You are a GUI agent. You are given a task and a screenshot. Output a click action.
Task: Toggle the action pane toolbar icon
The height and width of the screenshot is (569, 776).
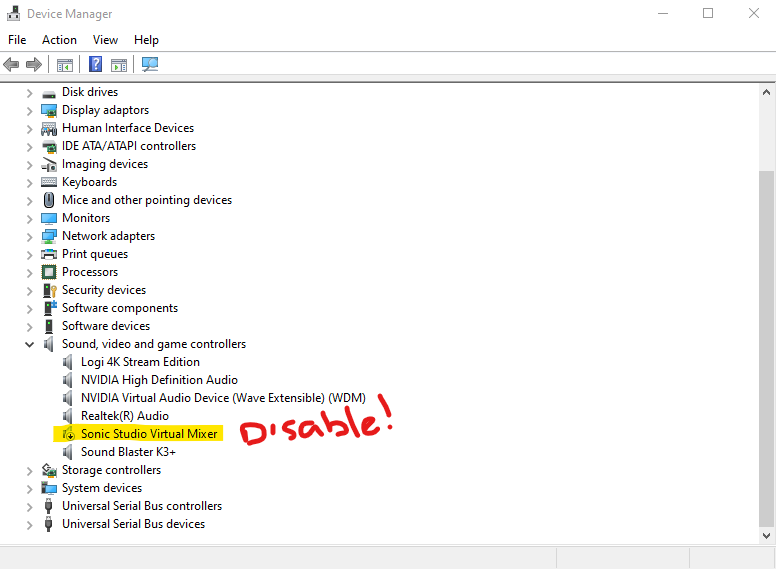pyautogui.click(x=119, y=65)
